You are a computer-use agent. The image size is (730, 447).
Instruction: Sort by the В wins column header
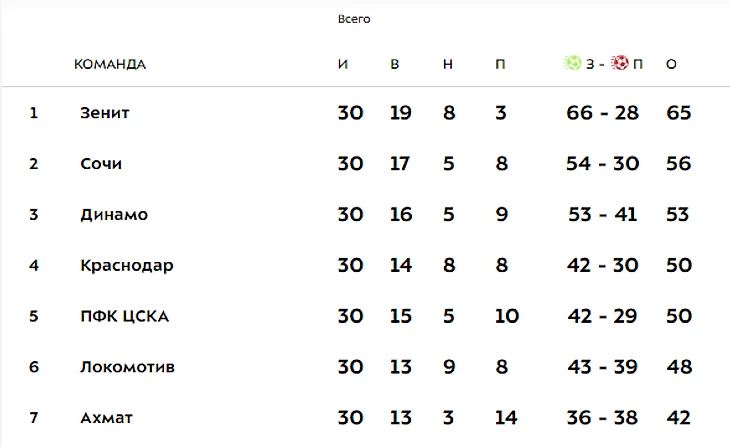pyautogui.click(x=394, y=64)
